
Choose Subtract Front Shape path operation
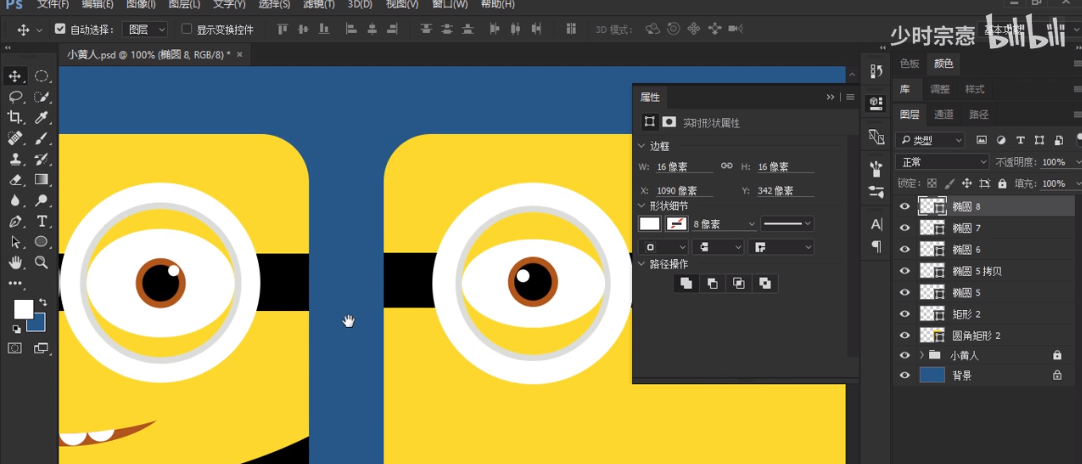pos(713,283)
